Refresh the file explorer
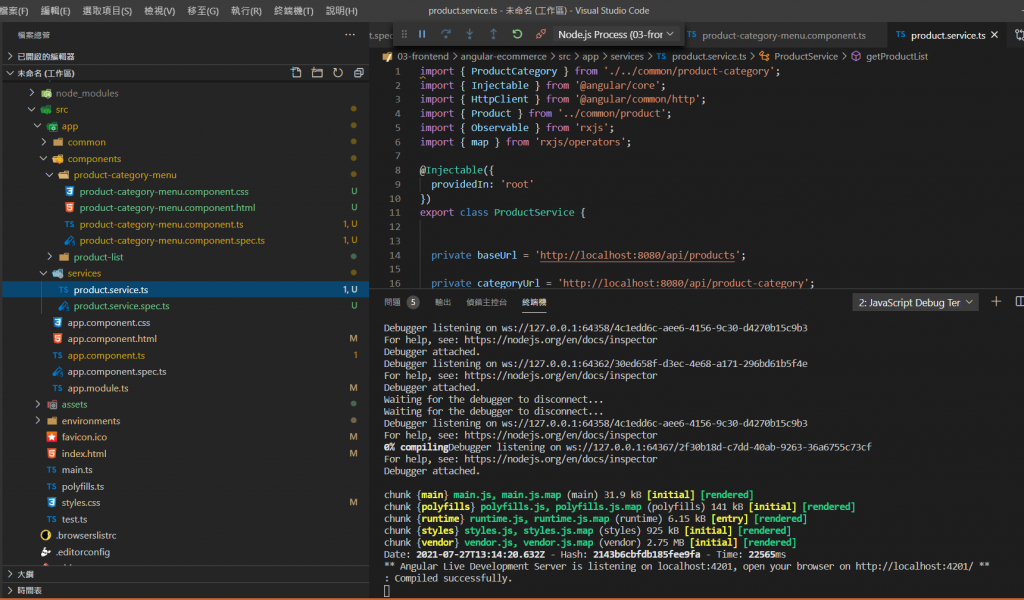This screenshot has width=1024, height=600. tap(338, 73)
